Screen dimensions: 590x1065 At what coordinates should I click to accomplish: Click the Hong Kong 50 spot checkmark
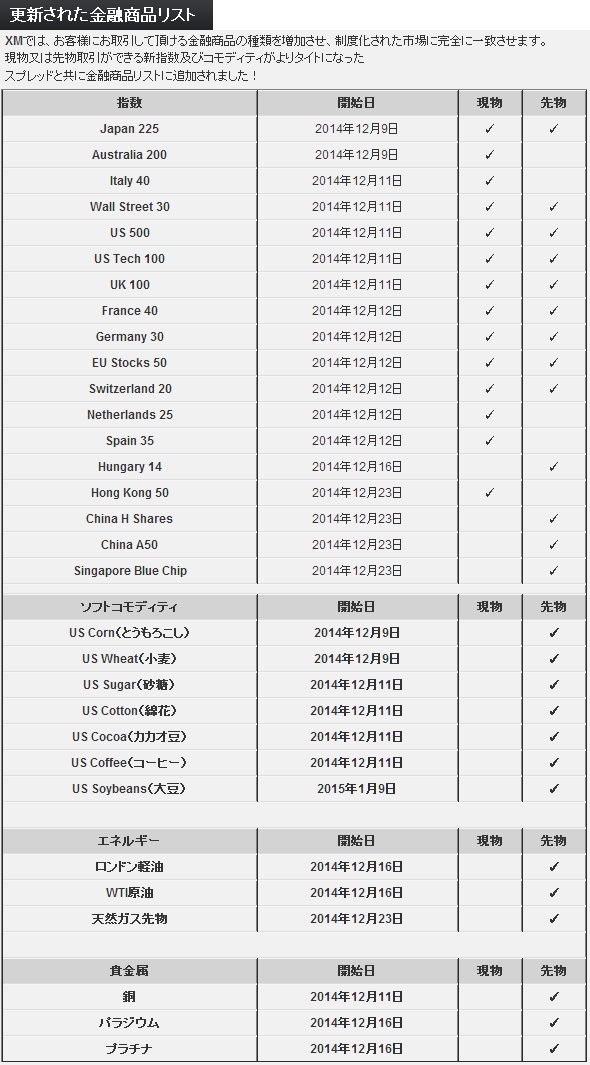(x=490, y=492)
